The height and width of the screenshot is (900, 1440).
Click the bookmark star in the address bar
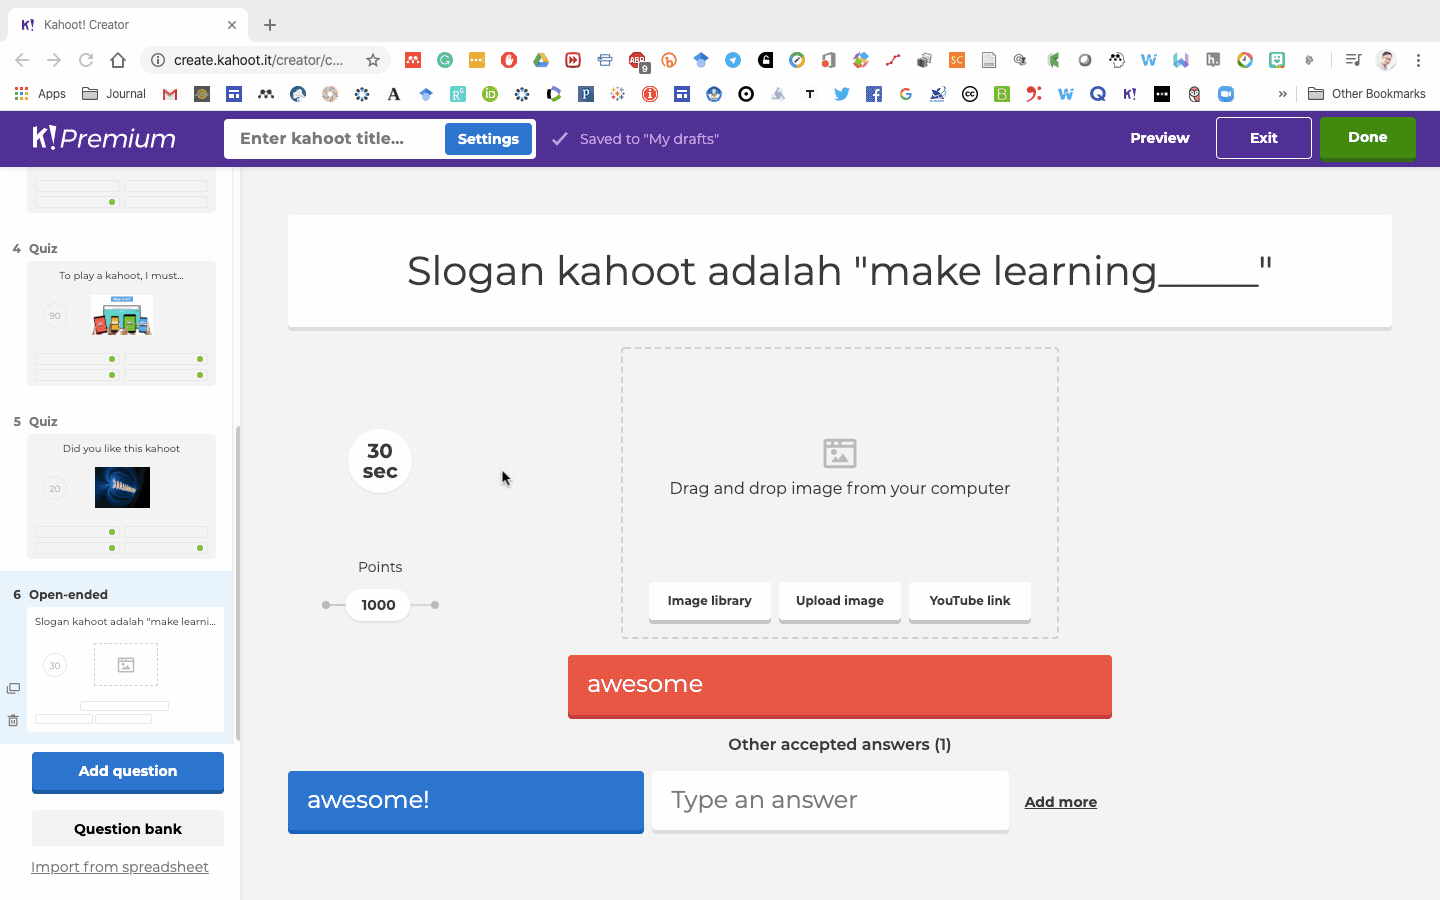tap(371, 59)
